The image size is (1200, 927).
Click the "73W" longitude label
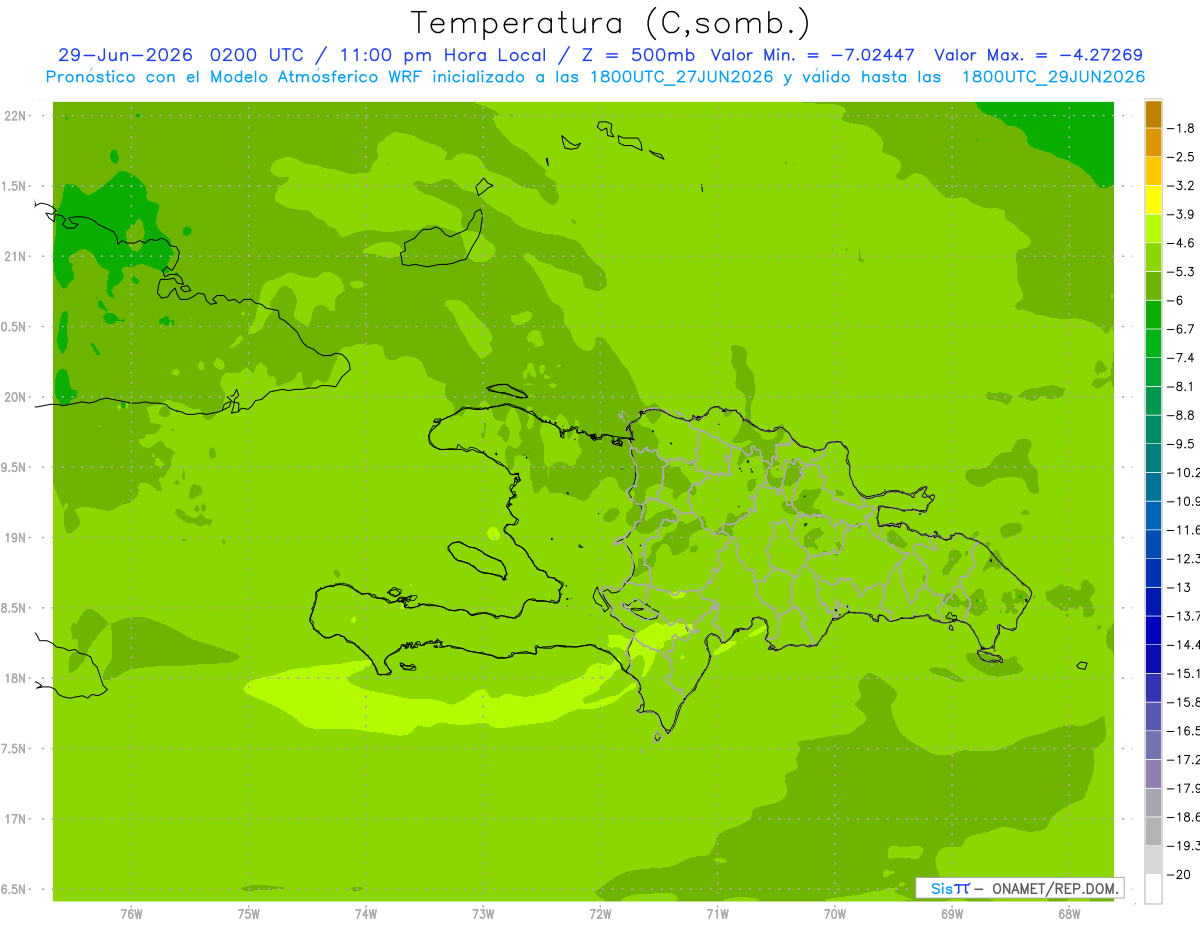[x=483, y=914]
